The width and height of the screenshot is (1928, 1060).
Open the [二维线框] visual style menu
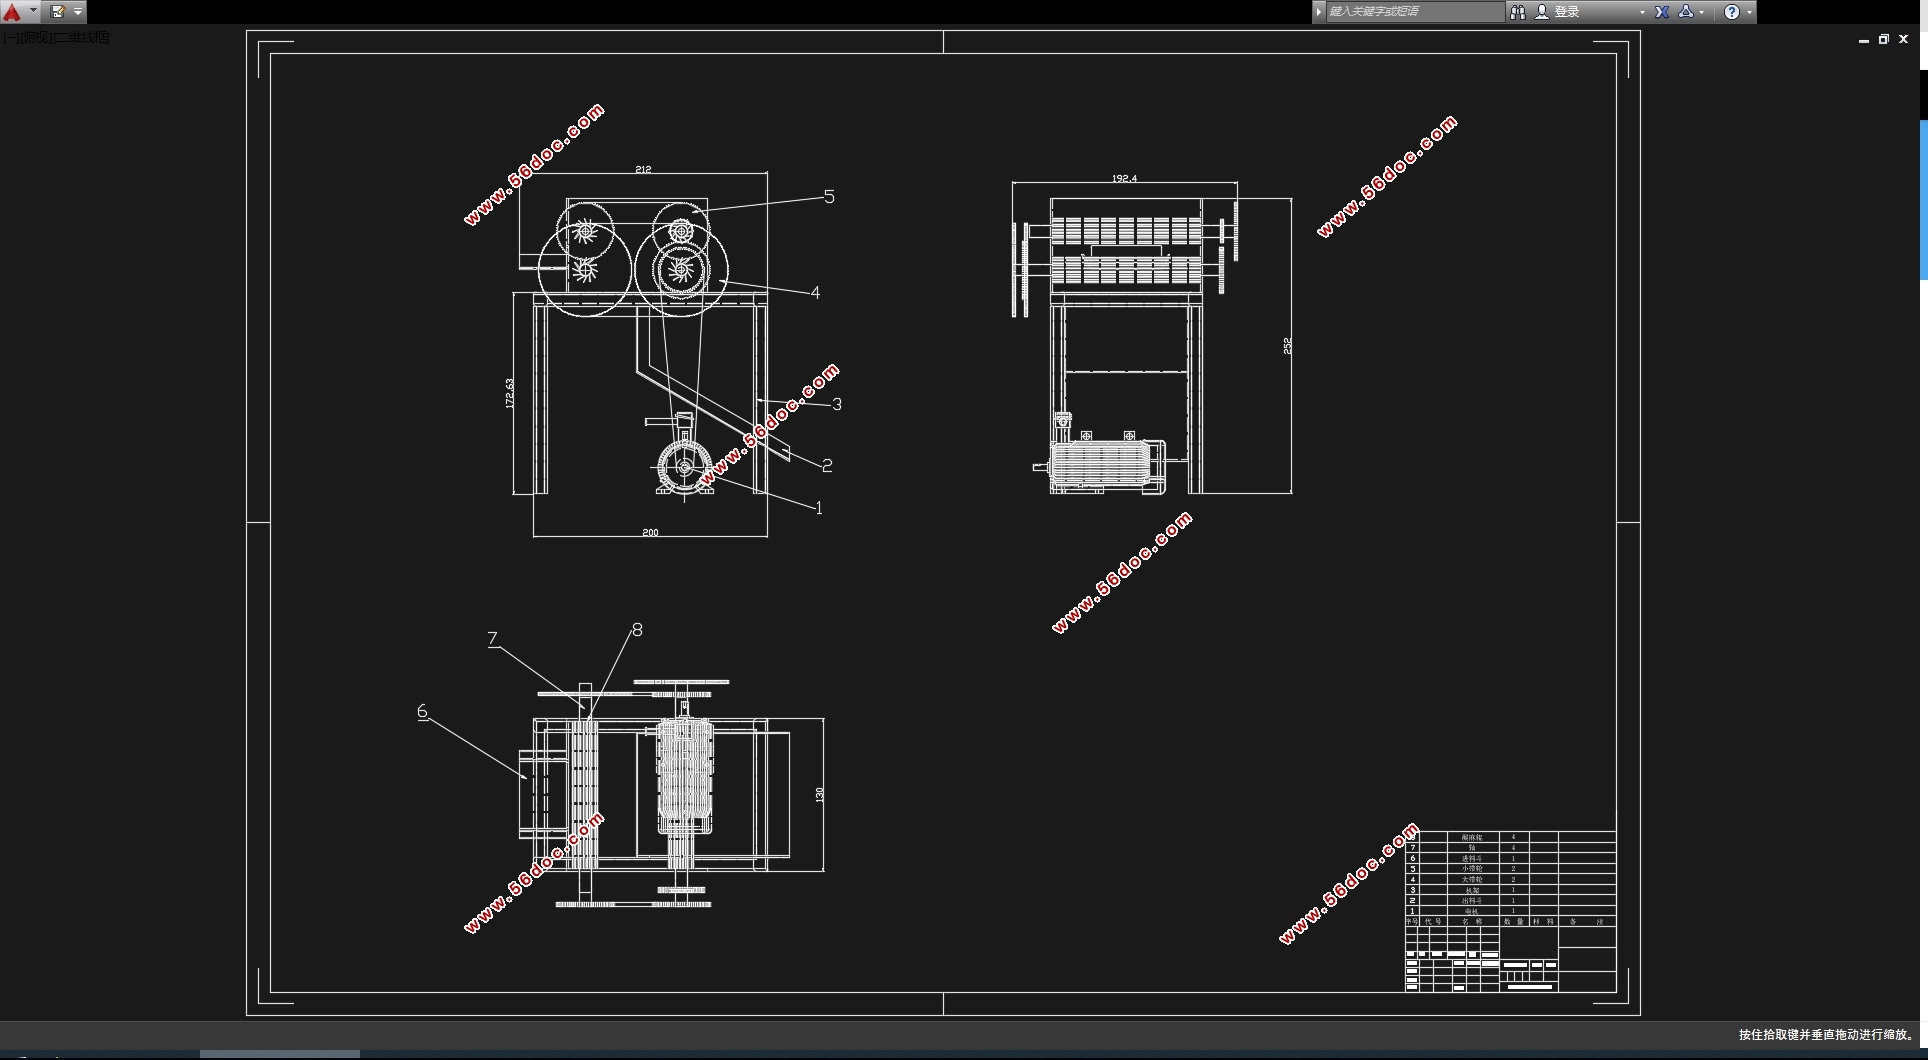pos(81,38)
